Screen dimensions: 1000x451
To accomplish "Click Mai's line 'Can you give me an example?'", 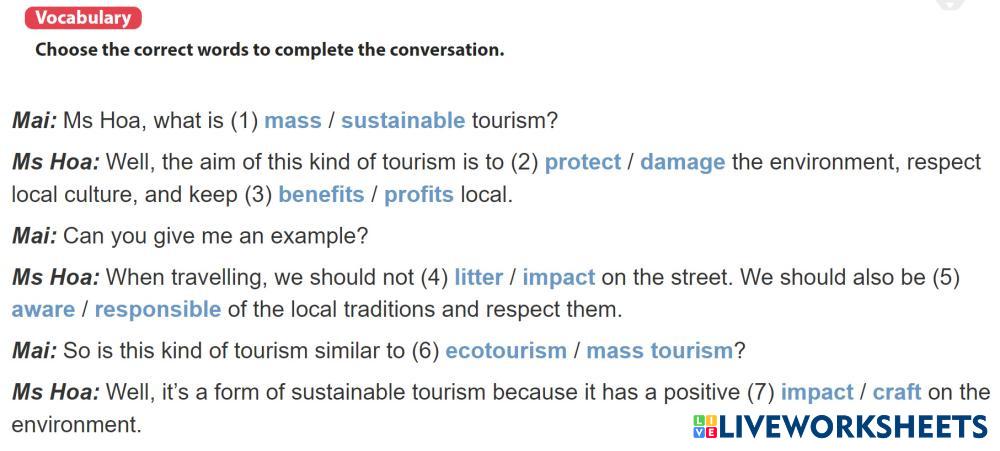I will (215, 236).
